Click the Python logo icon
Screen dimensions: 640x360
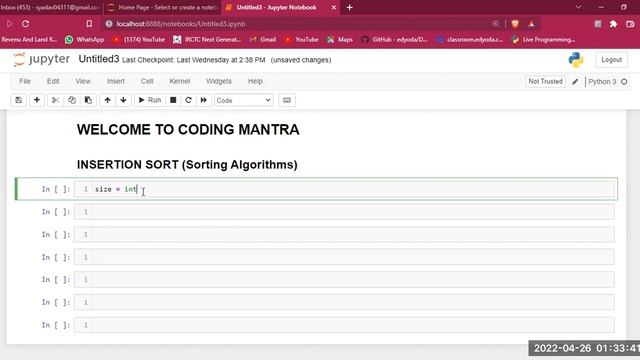tap(576, 60)
